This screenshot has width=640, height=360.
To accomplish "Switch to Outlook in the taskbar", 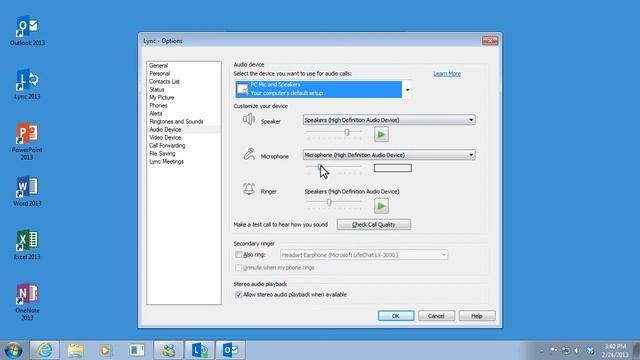I will [231, 350].
